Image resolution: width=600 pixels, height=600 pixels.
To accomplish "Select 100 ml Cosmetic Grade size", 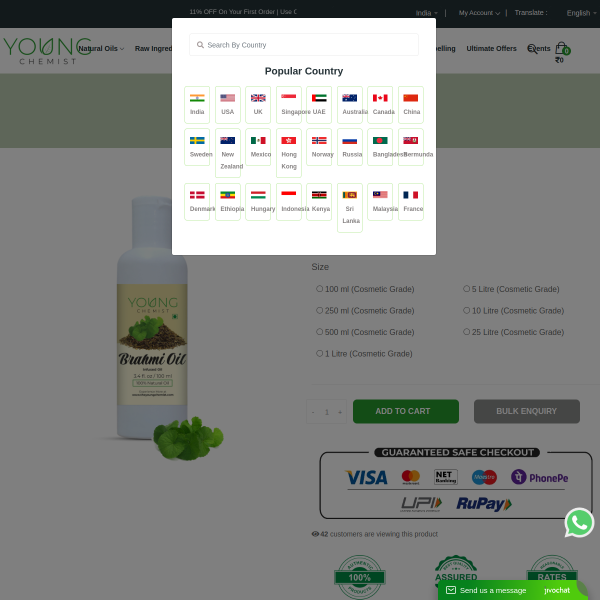I will coord(320,289).
